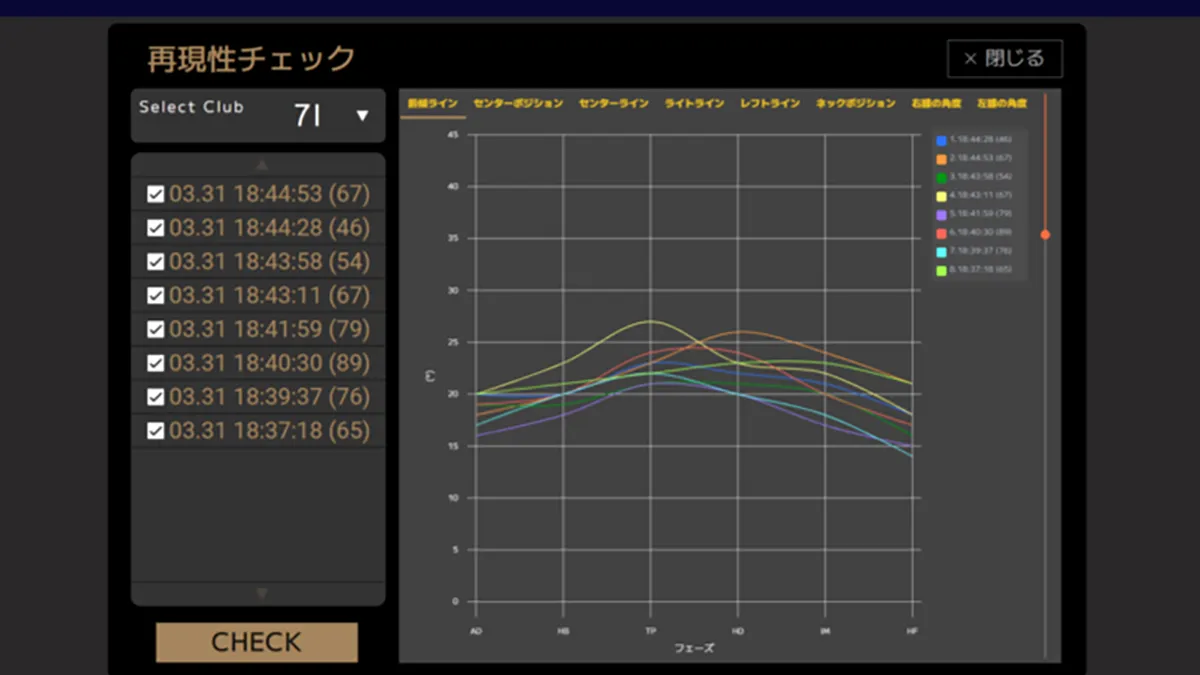
Task: Click the purple legend swatch for 18:41:59
Action: (x=942, y=214)
